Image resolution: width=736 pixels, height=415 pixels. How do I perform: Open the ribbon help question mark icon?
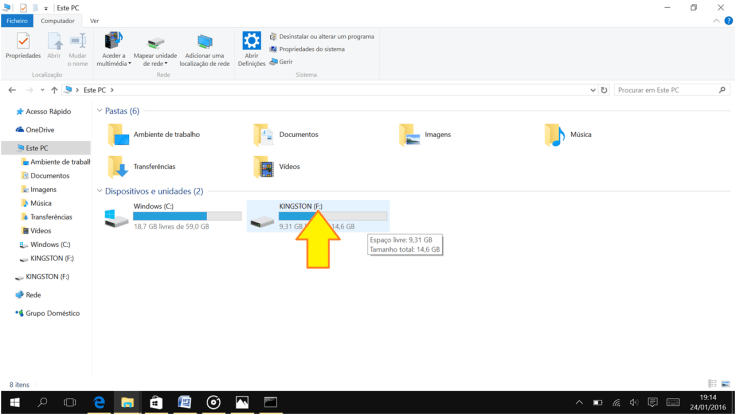(728, 20)
